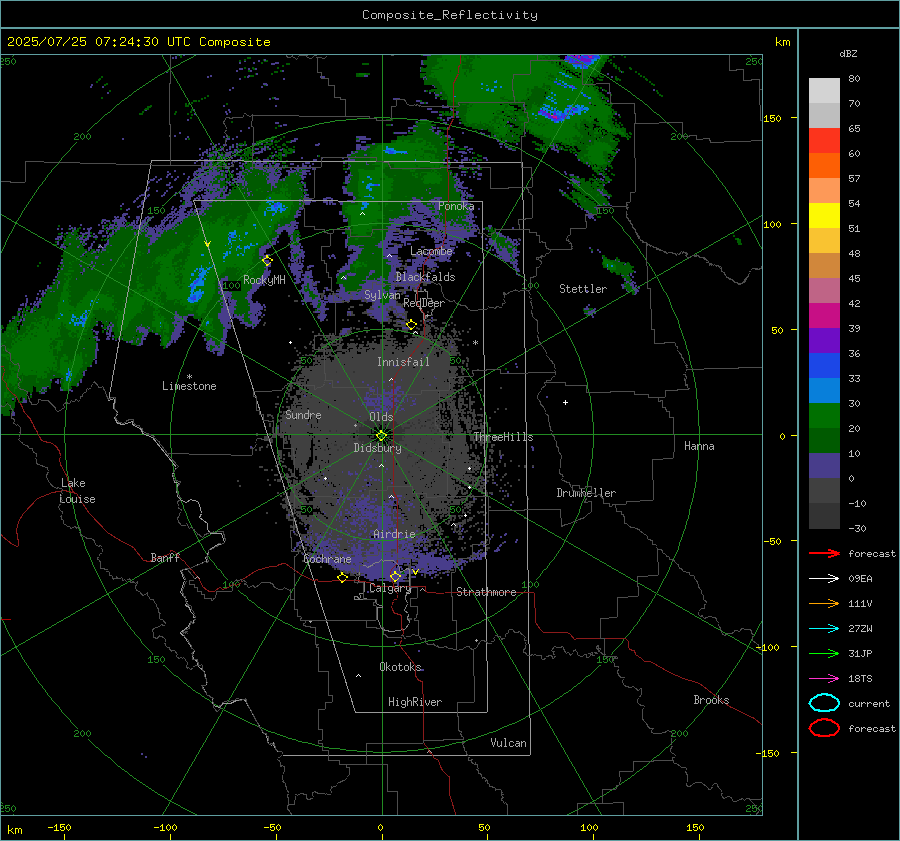The height and width of the screenshot is (841, 900).
Task: Click the Airdrie label
Action: [x=394, y=534]
